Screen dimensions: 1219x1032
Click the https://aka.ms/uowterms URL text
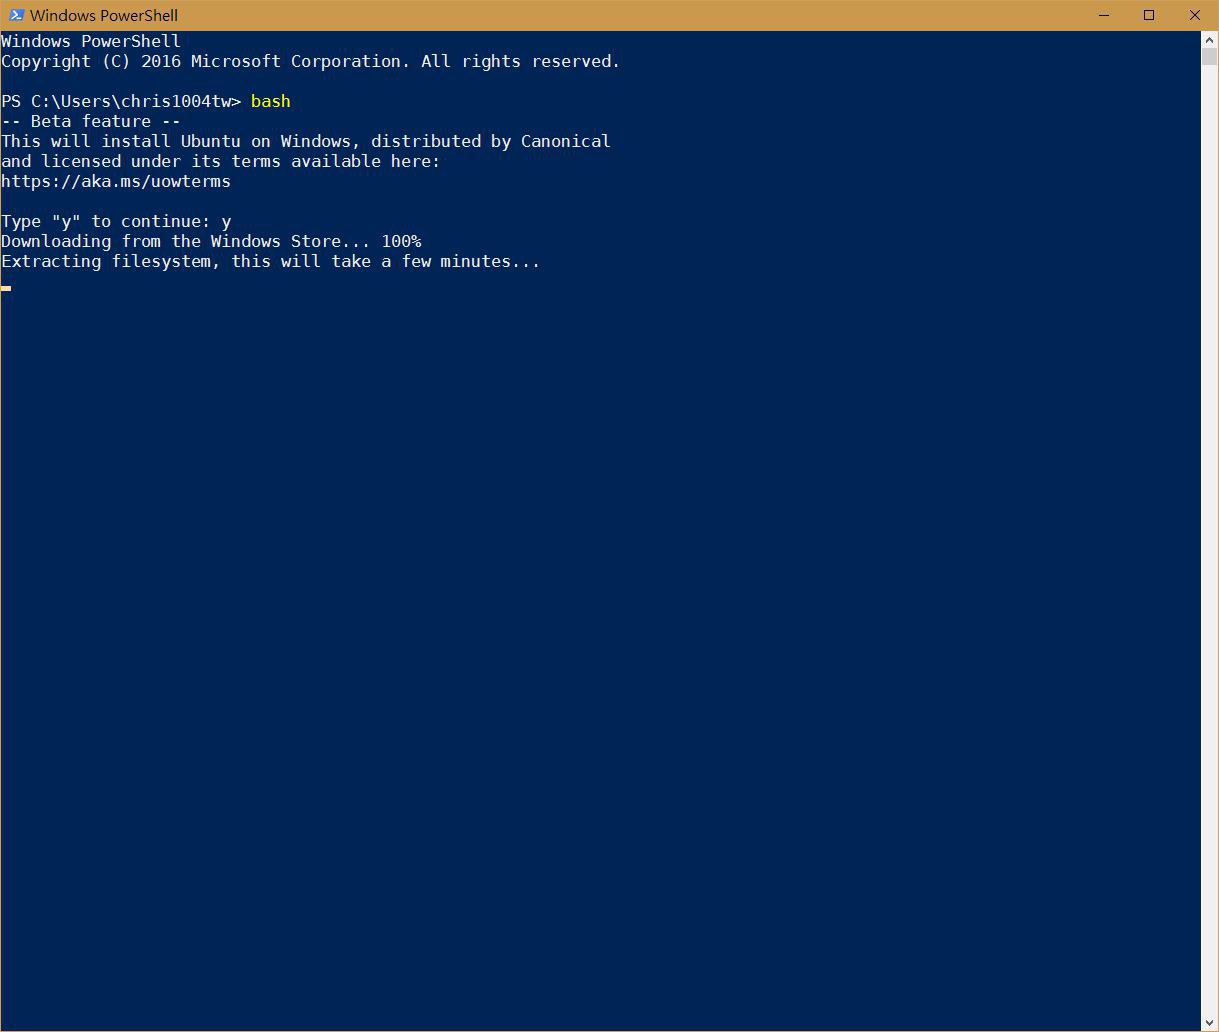tap(116, 181)
